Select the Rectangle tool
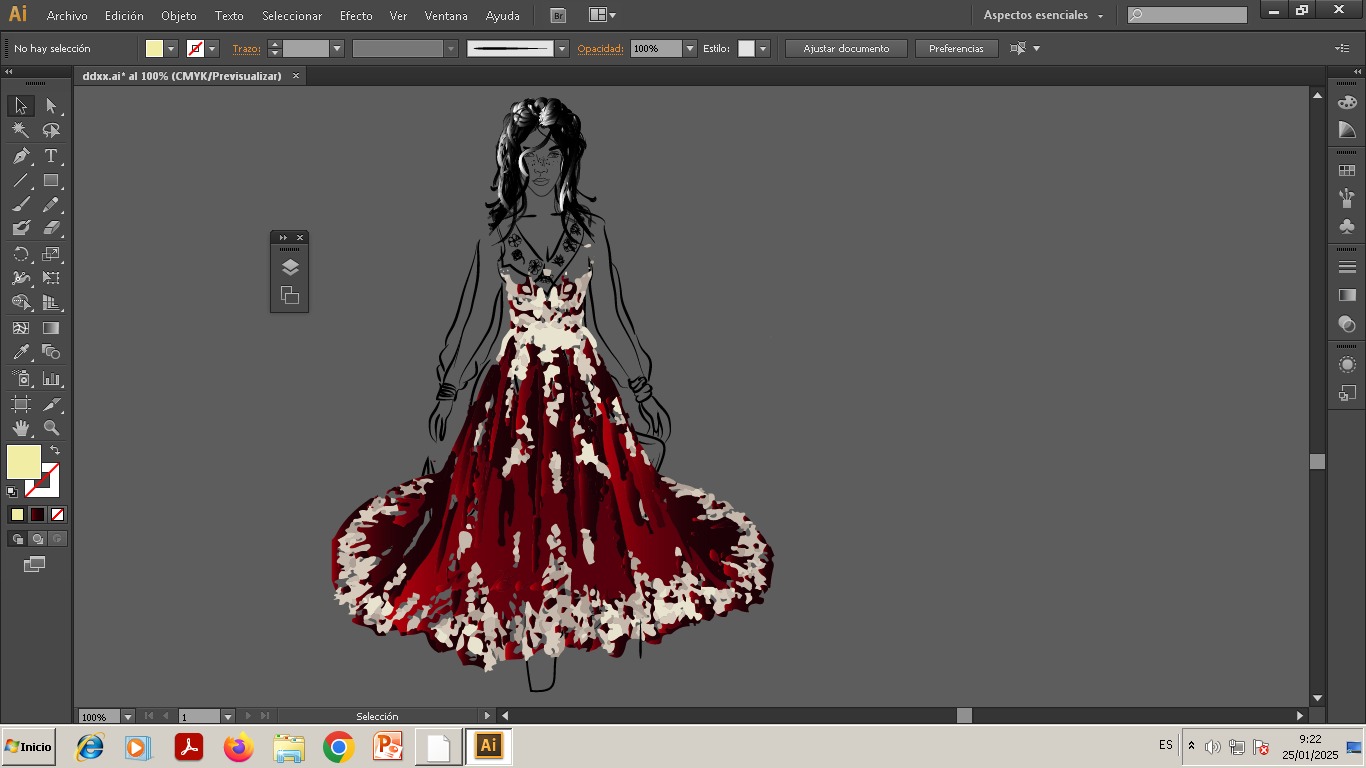1366x768 pixels. [51, 181]
